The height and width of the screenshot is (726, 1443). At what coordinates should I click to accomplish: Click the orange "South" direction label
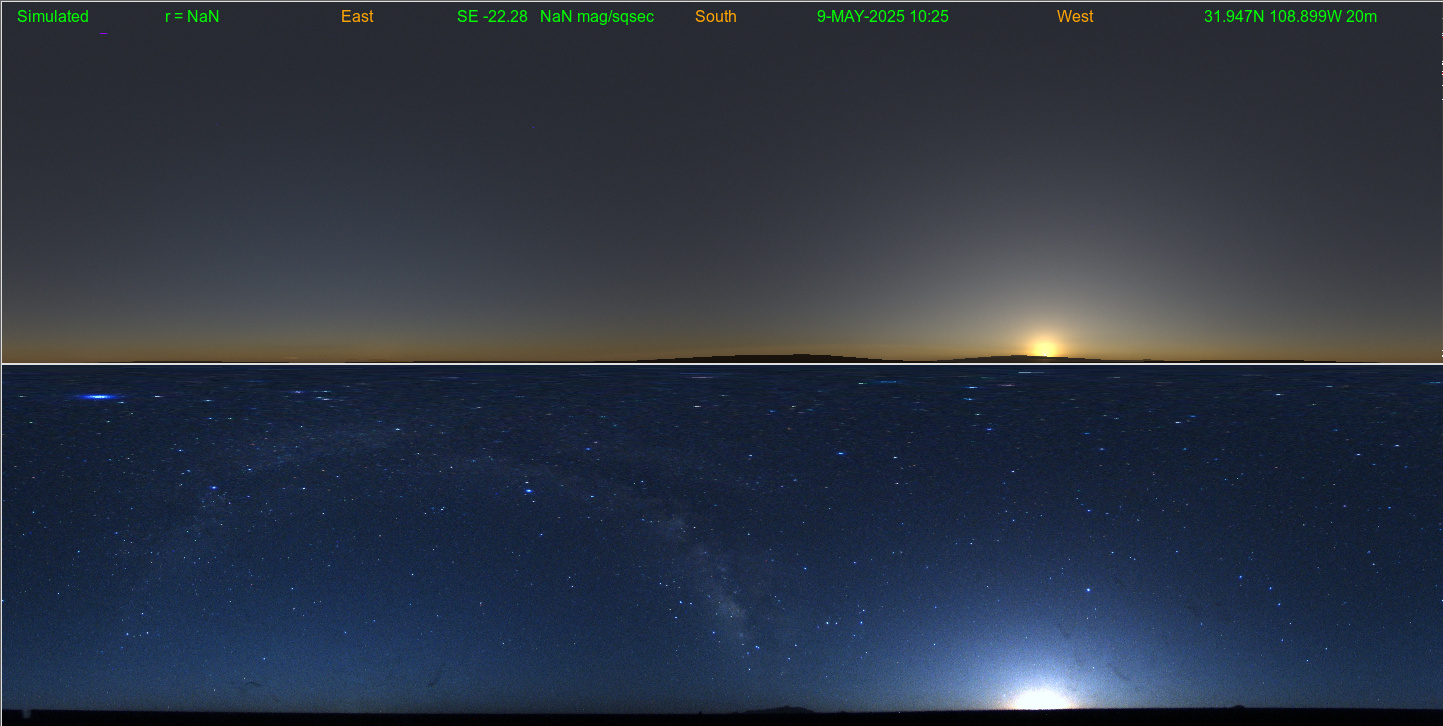pyautogui.click(x=716, y=16)
